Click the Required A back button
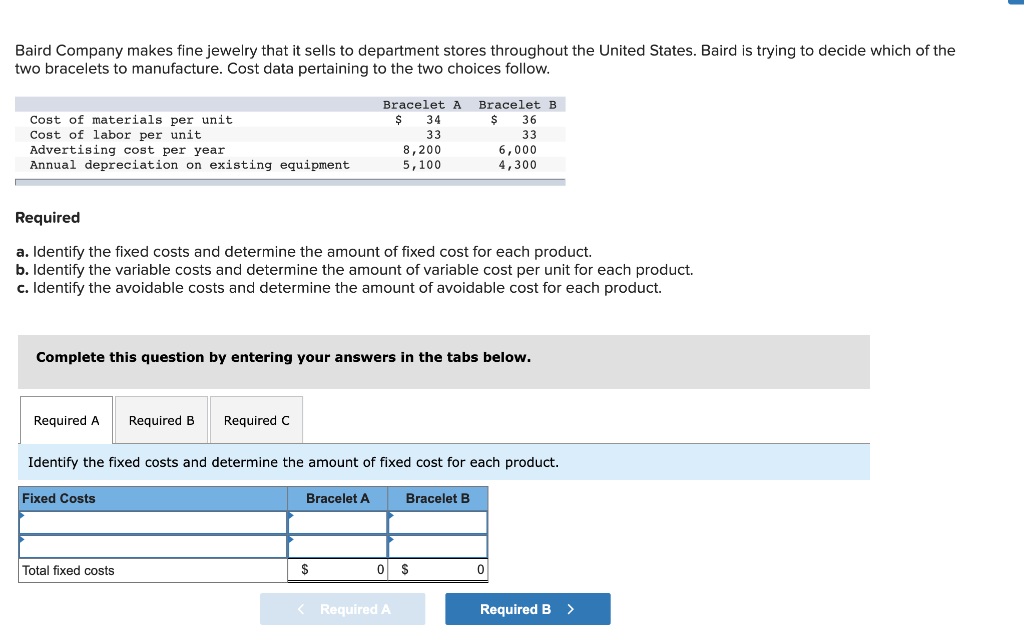 tap(342, 608)
